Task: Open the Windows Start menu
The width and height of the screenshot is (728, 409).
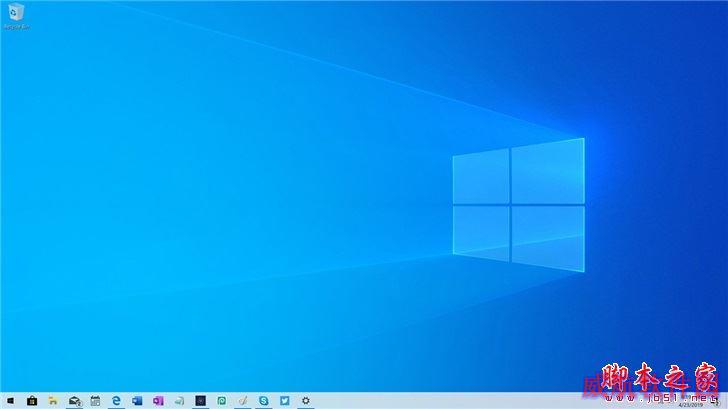Action: coord(10,401)
